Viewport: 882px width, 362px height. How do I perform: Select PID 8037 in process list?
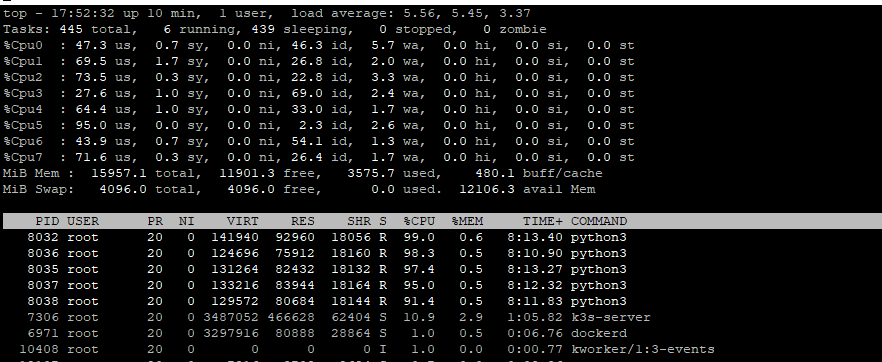(43, 285)
